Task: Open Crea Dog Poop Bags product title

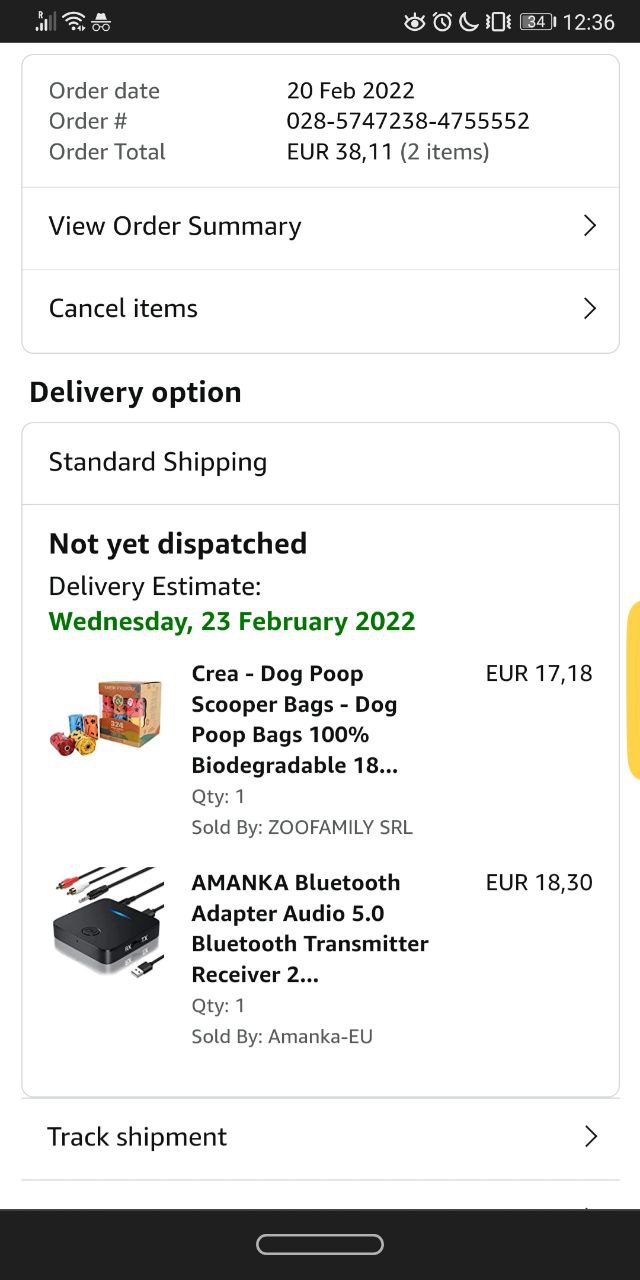Action: [x=294, y=720]
